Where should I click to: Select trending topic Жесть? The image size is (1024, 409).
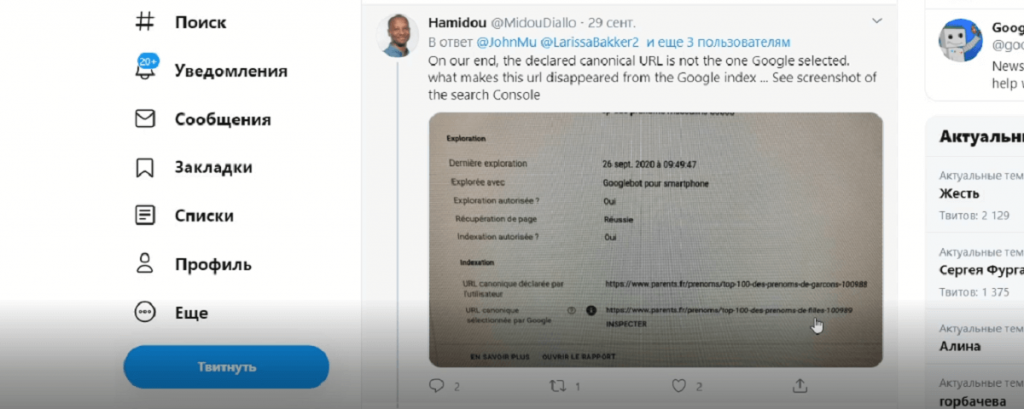click(959, 194)
